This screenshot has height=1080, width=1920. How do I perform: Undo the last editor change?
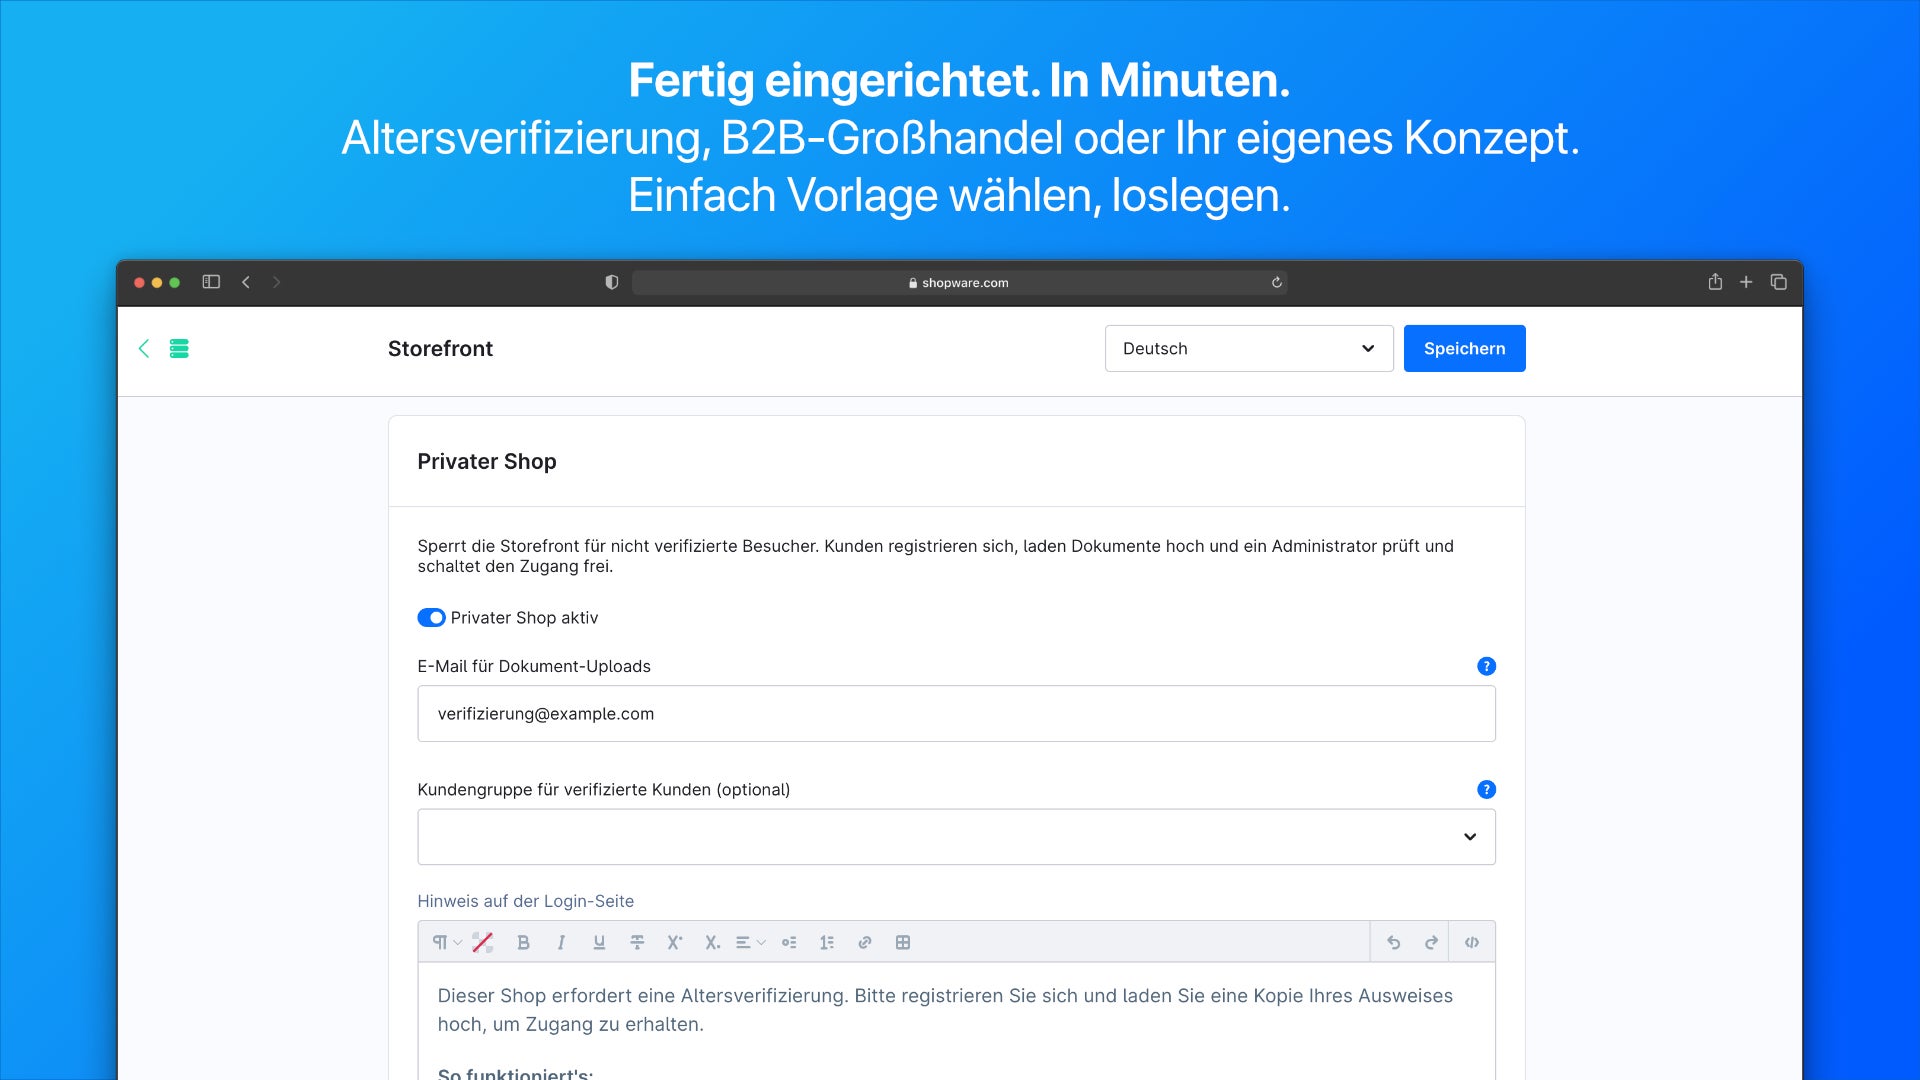(x=1392, y=941)
